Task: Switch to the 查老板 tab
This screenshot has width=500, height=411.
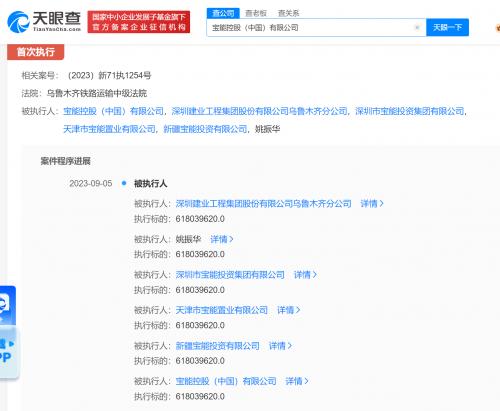Action: tap(256, 13)
